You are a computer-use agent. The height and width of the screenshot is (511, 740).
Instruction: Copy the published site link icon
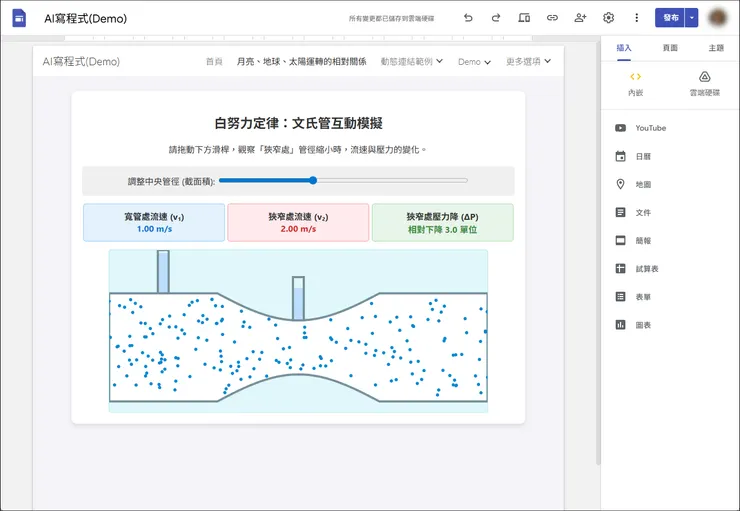tap(552, 18)
